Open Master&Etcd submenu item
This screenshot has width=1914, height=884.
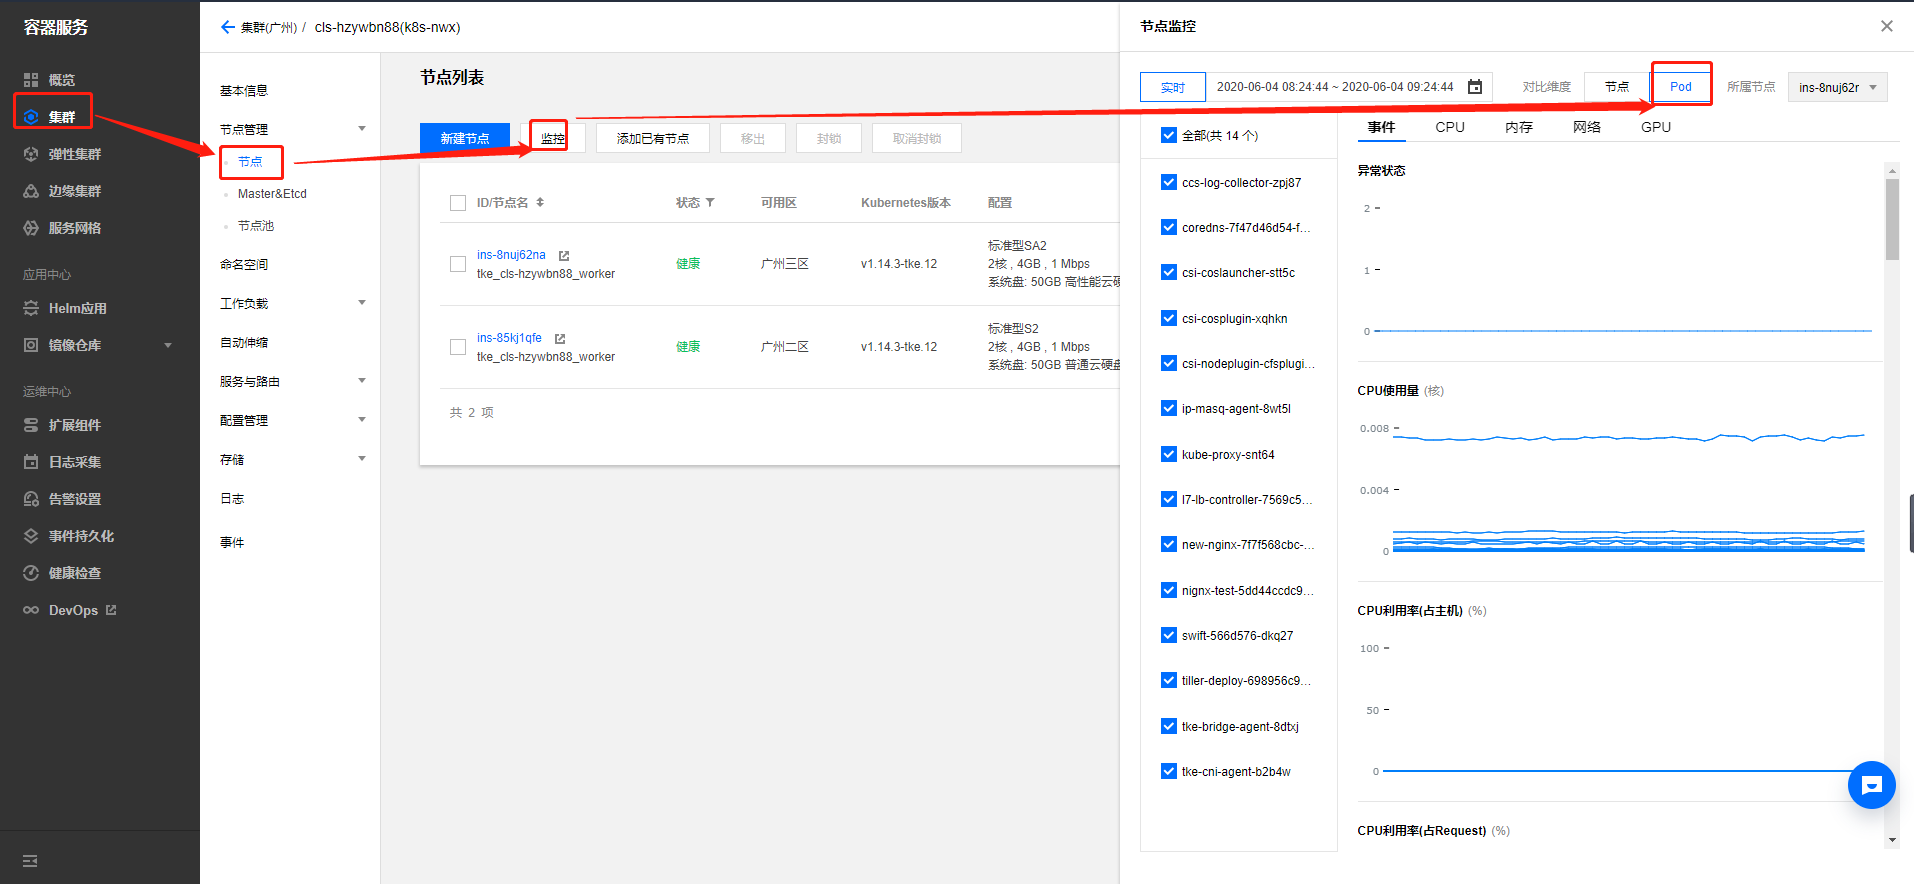pos(272,194)
